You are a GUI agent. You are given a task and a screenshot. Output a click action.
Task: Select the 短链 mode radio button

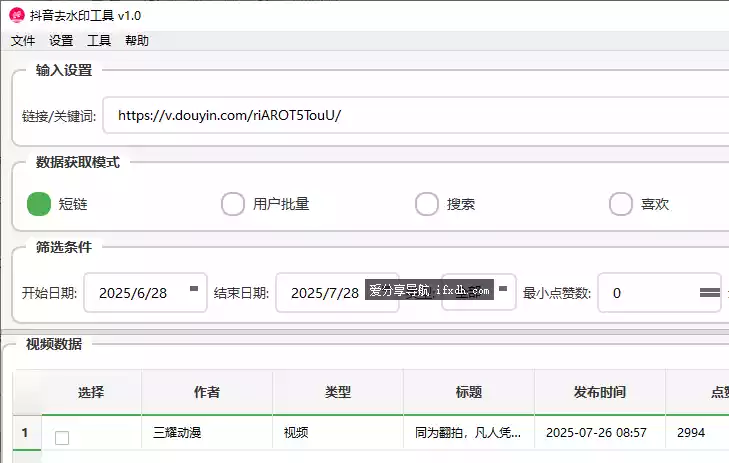tap(39, 204)
